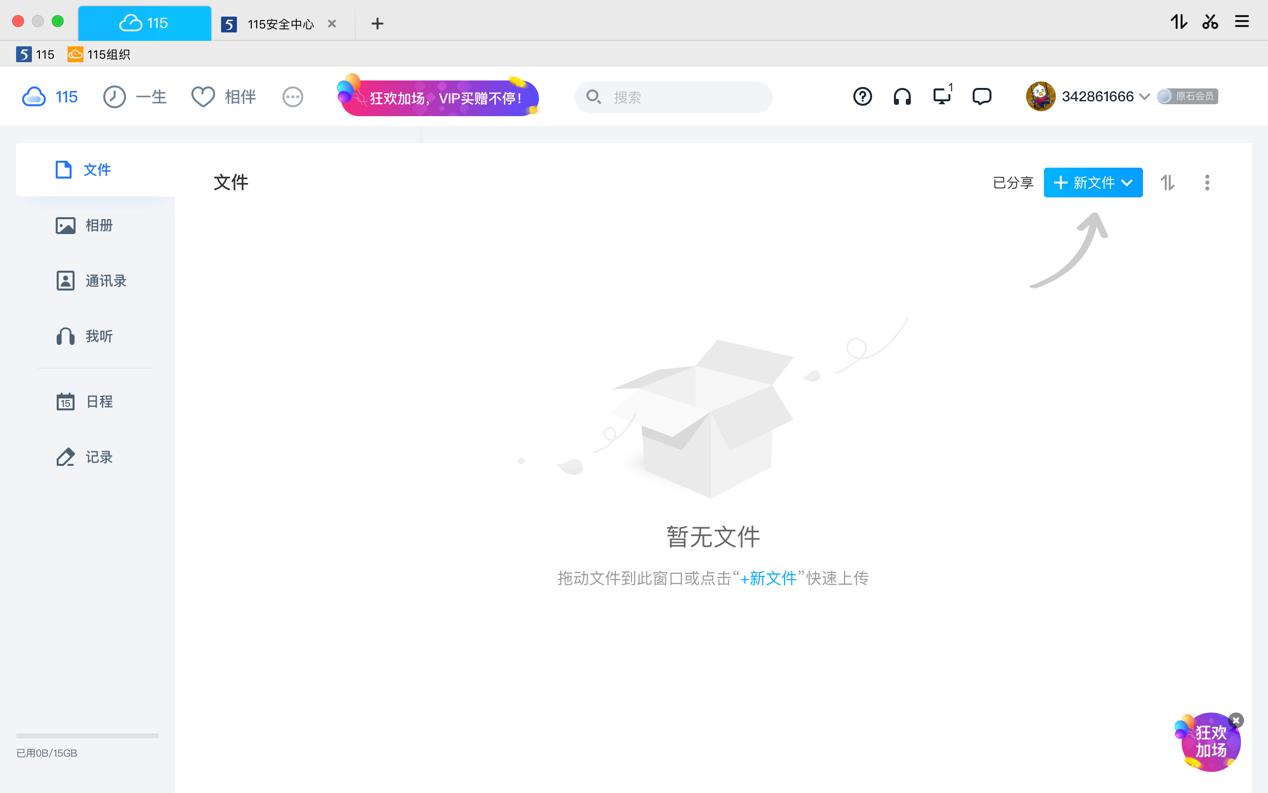Open the transfer list arrows beside 新文件
The height and width of the screenshot is (793, 1268).
[x=1167, y=182]
